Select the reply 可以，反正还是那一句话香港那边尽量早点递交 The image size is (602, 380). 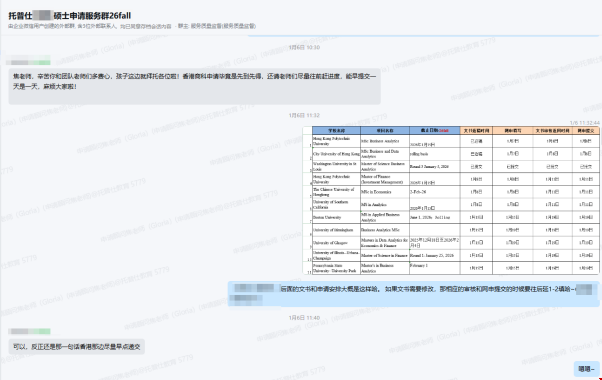point(76,347)
